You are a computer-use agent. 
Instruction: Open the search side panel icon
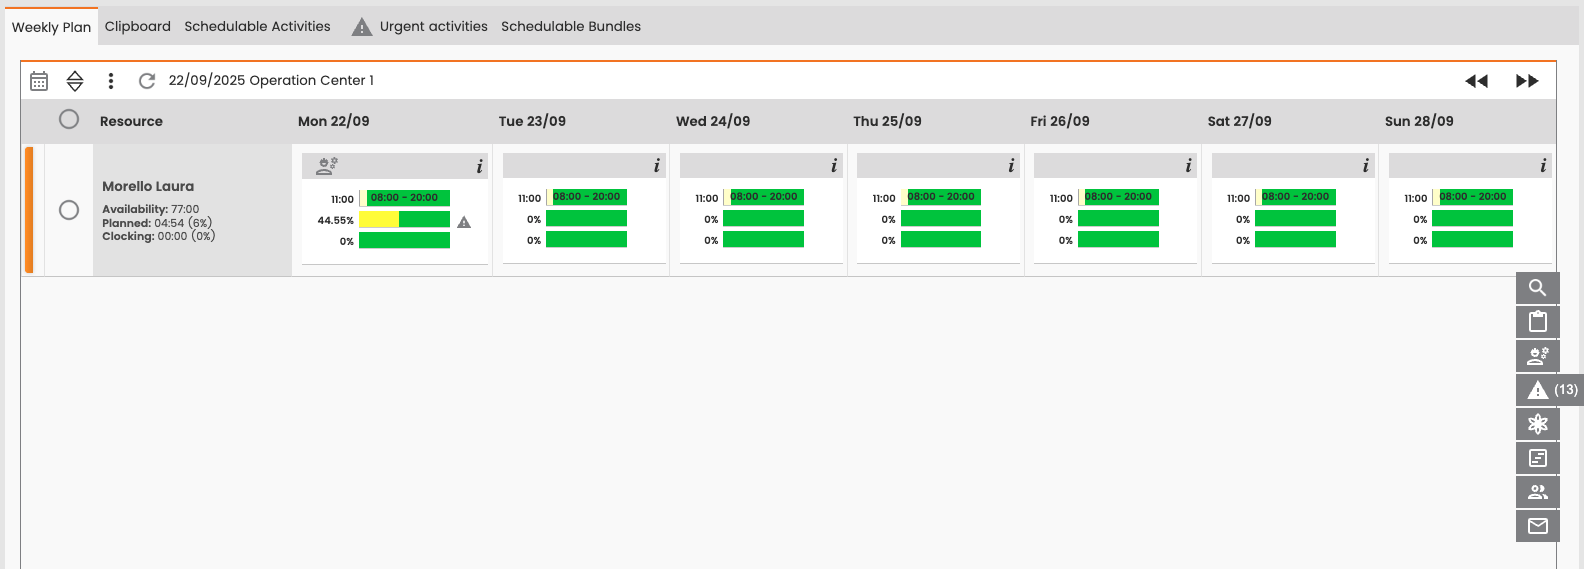(x=1538, y=288)
